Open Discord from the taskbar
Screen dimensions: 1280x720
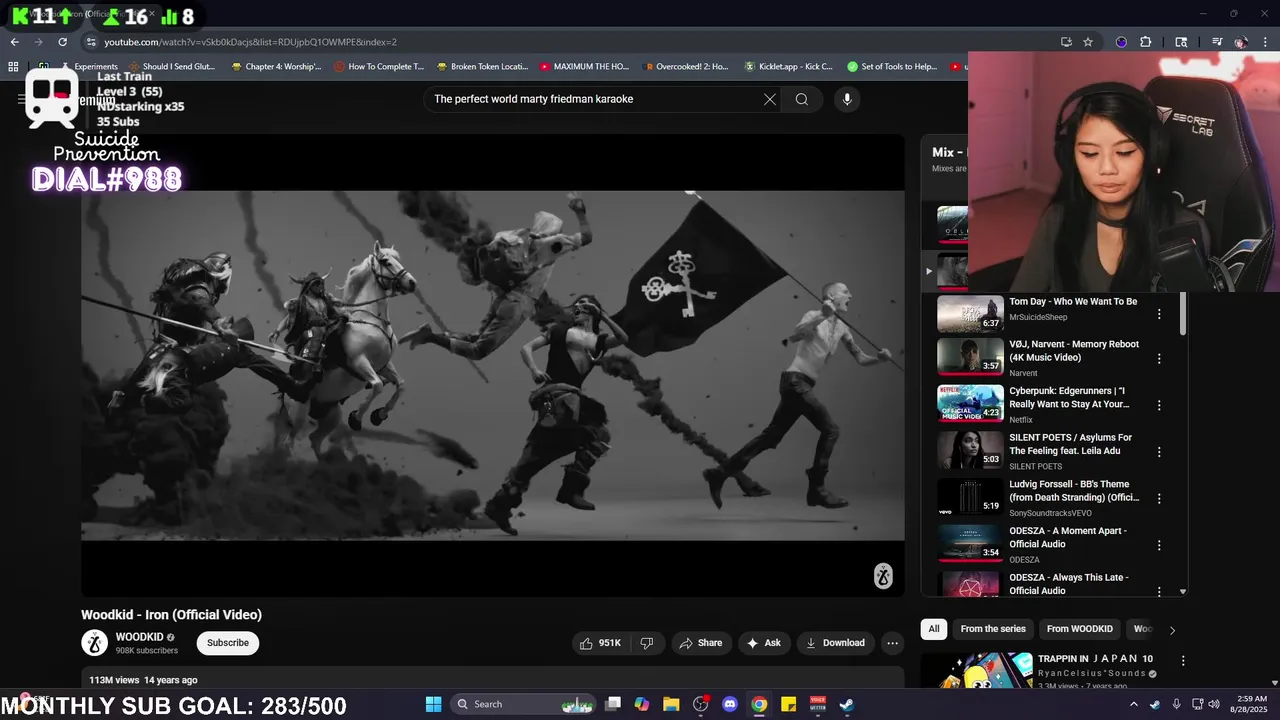(x=730, y=704)
